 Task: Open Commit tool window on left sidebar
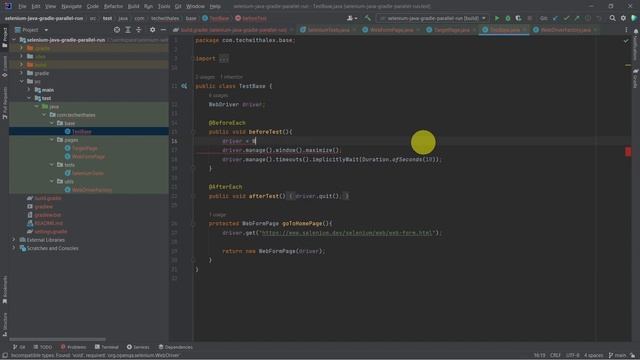click(x=4, y=67)
